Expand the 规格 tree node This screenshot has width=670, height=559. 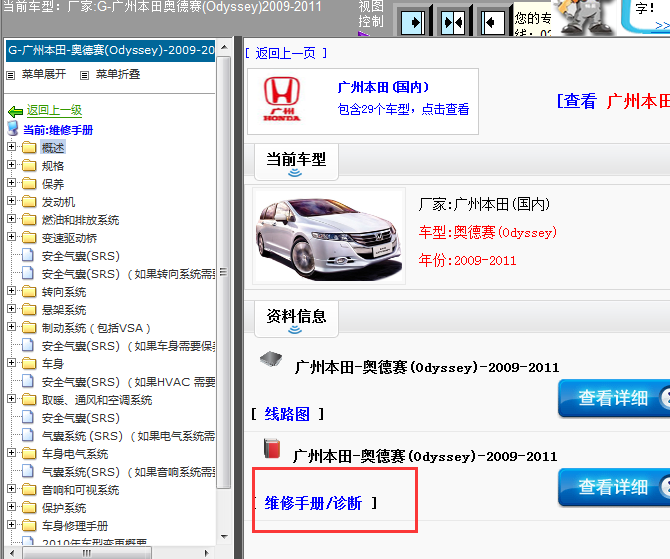pyautogui.click(x=12, y=165)
